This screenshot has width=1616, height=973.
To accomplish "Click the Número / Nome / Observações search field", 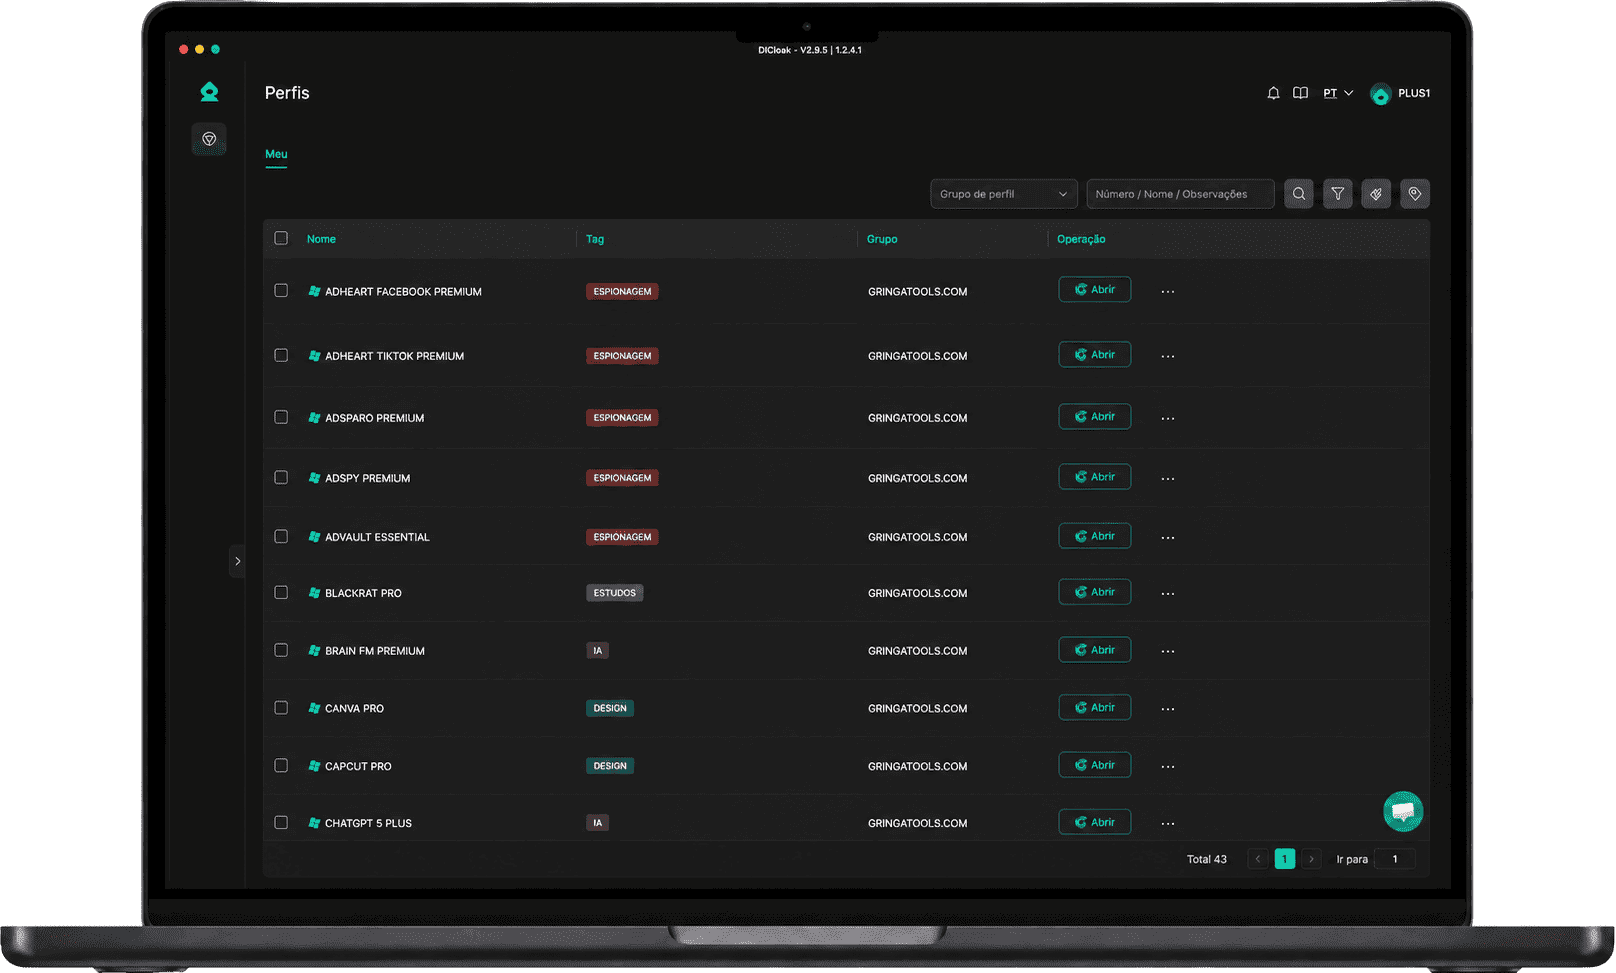I will coord(1180,194).
